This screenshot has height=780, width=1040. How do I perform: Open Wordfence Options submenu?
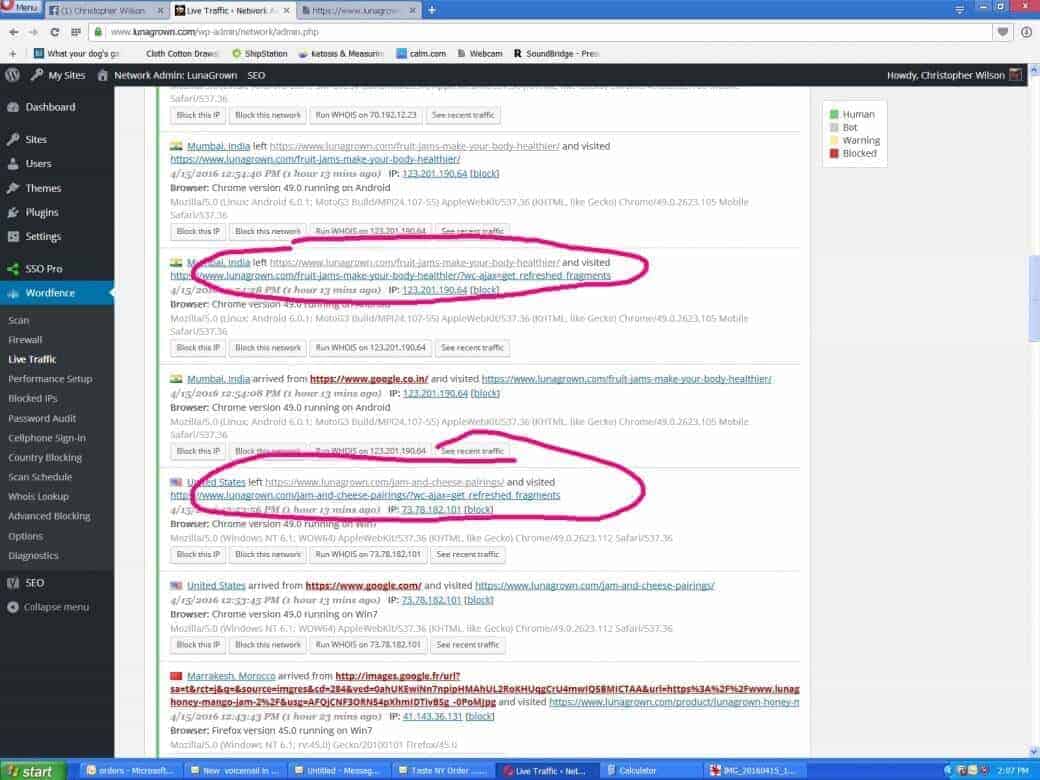click(x=25, y=535)
